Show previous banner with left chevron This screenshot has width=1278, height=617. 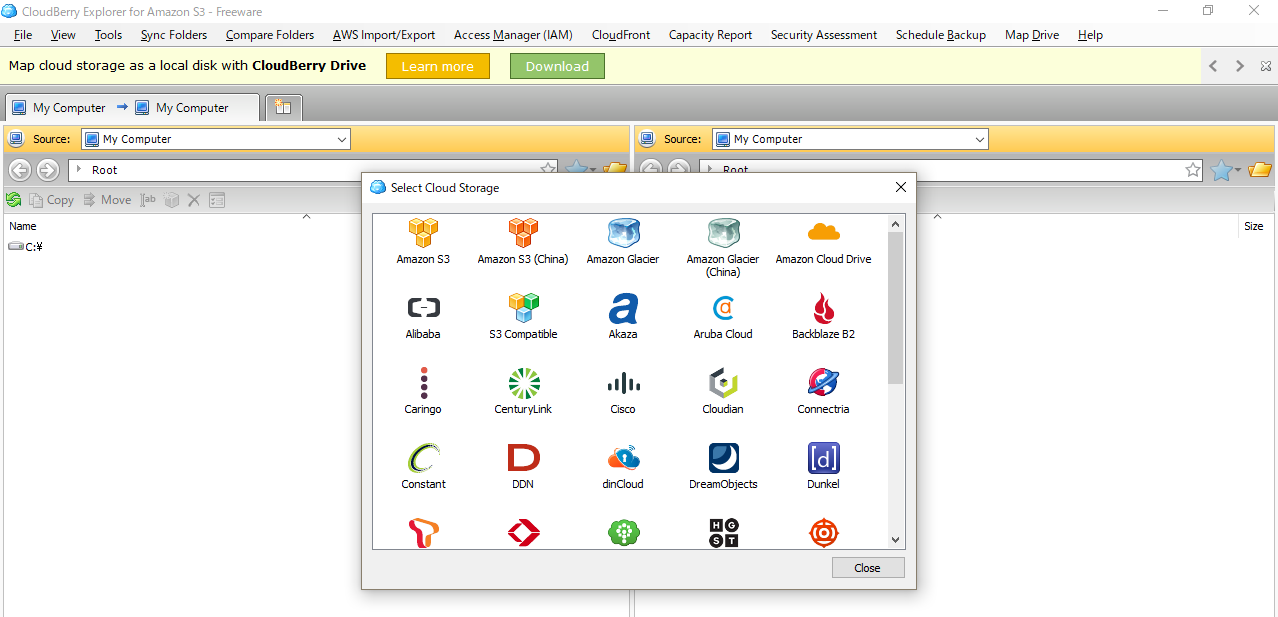coord(1213,66)
